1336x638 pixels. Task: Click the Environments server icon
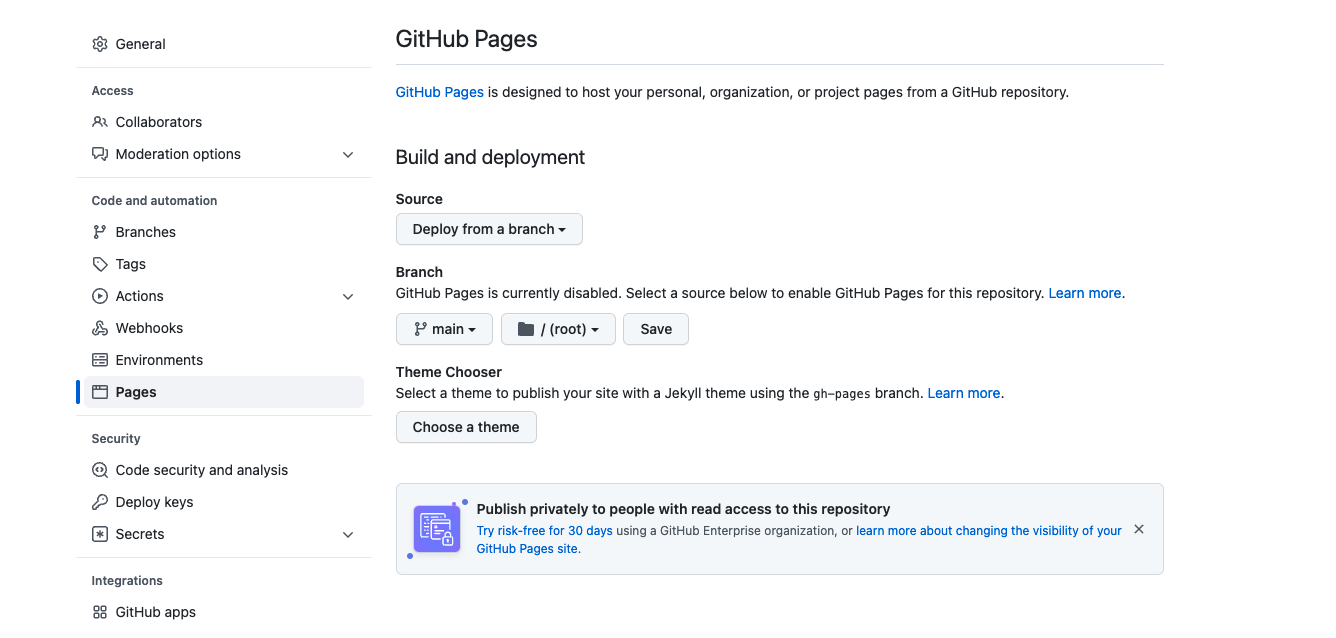pyautogui.click(x=100, y=360)
